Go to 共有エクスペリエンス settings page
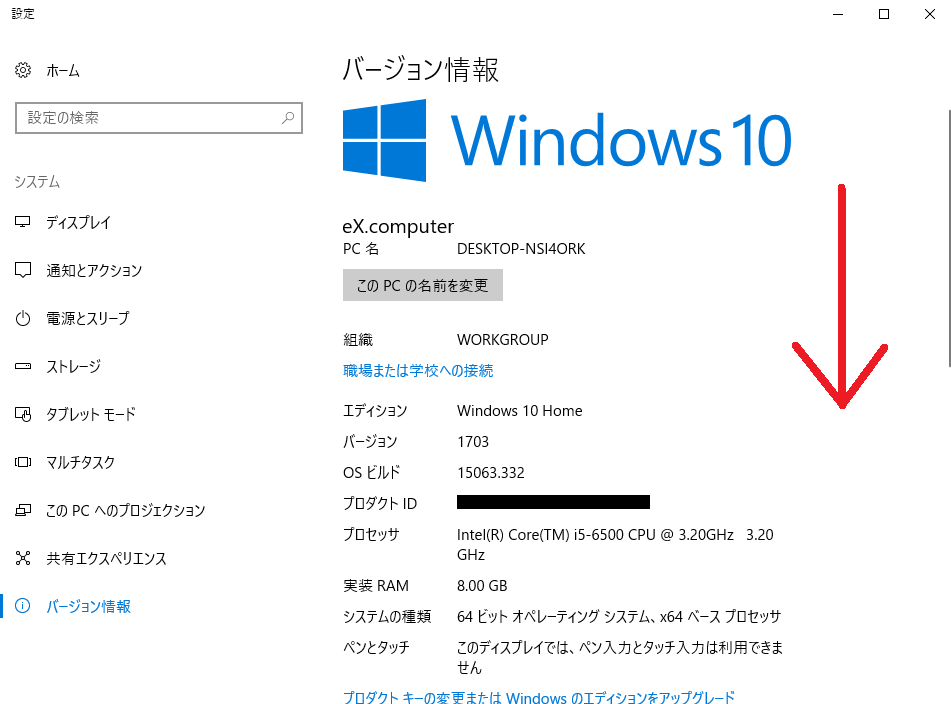Image resolution: width=951 pixels, height=704 pixels. 106,559
